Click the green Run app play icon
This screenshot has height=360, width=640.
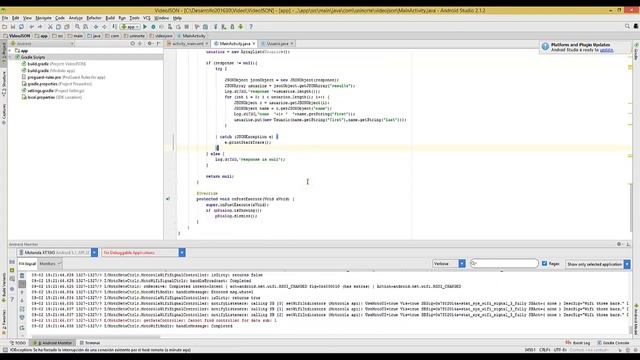click(x=145, y=27)
